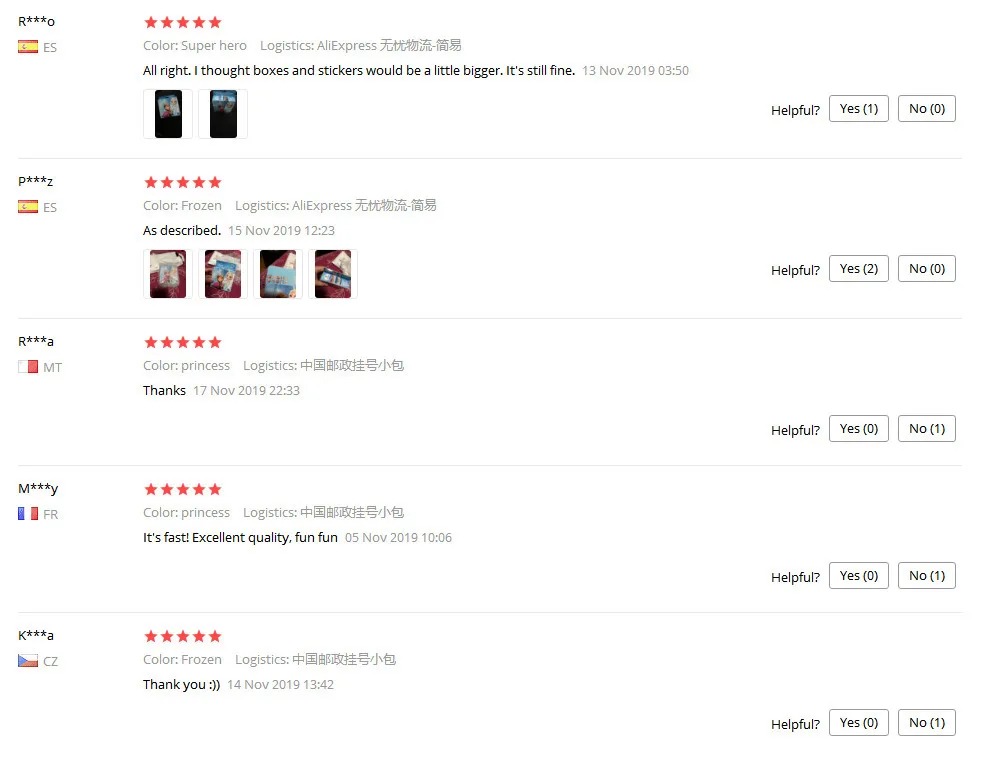Click No (1) on K***a's review

[927, 723]
